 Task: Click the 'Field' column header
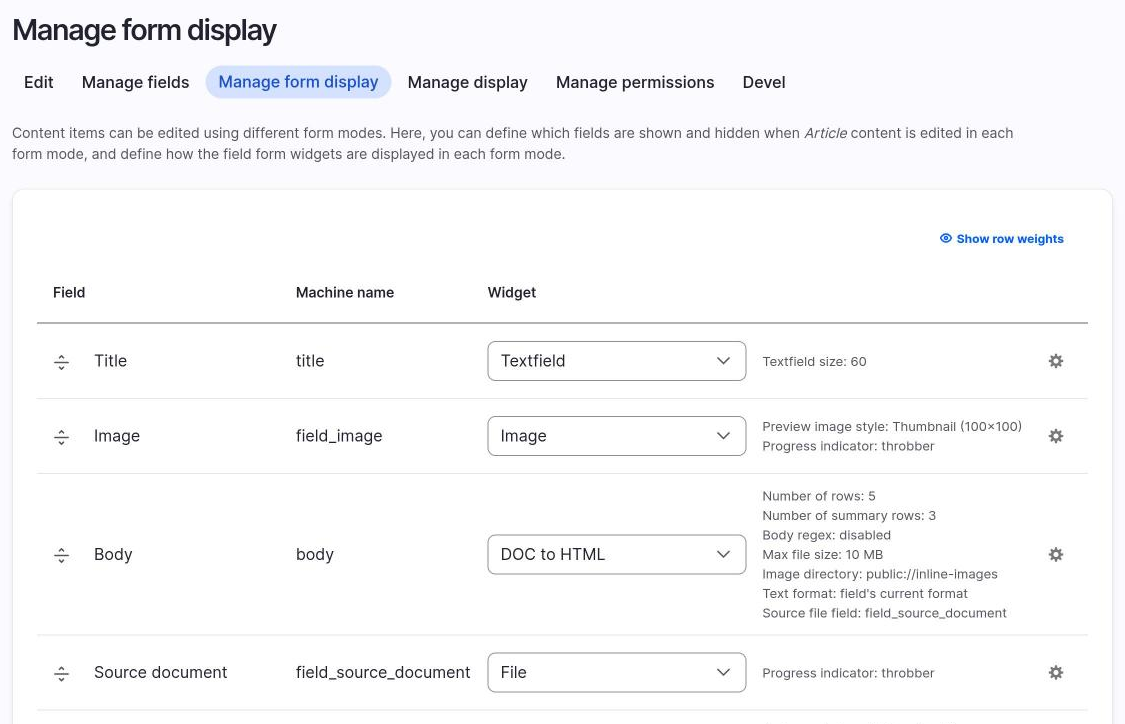pyautogui.click(x=69, y=293)
